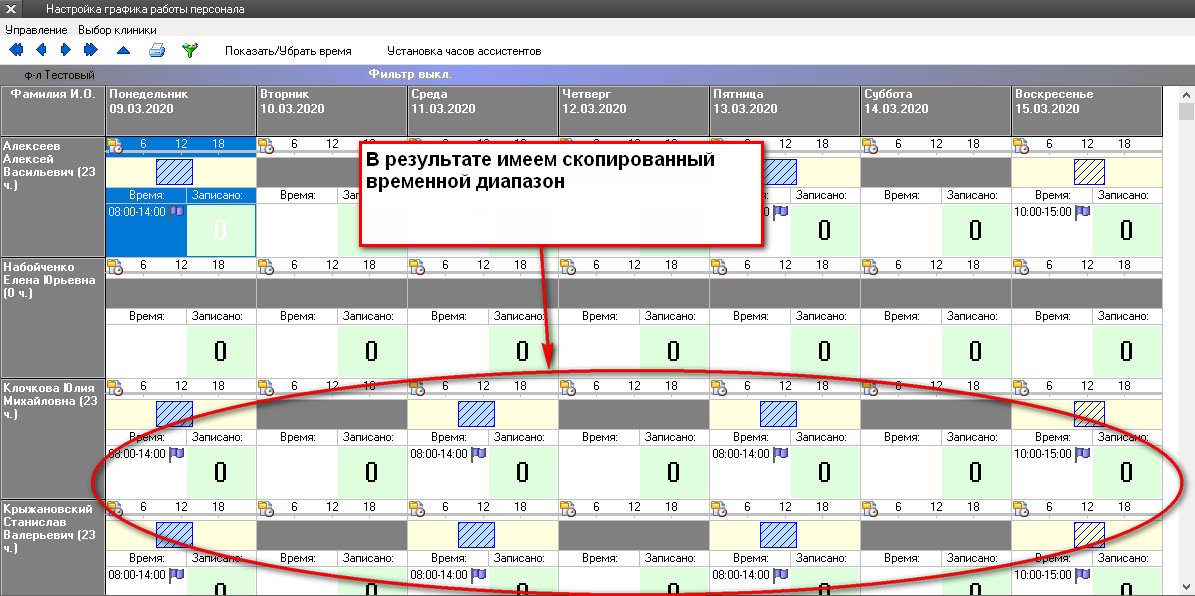Go to previous week with single left arrow
Viewport: 1195px width, 596px height.
41,50
